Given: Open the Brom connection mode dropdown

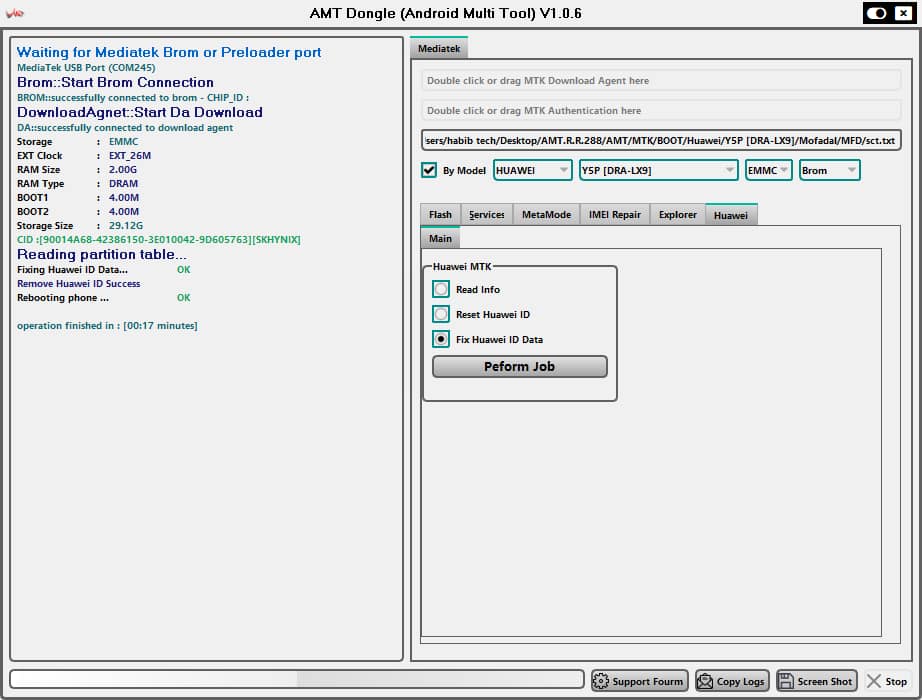Looking at the screenshot, I should (x=829, y=171).
